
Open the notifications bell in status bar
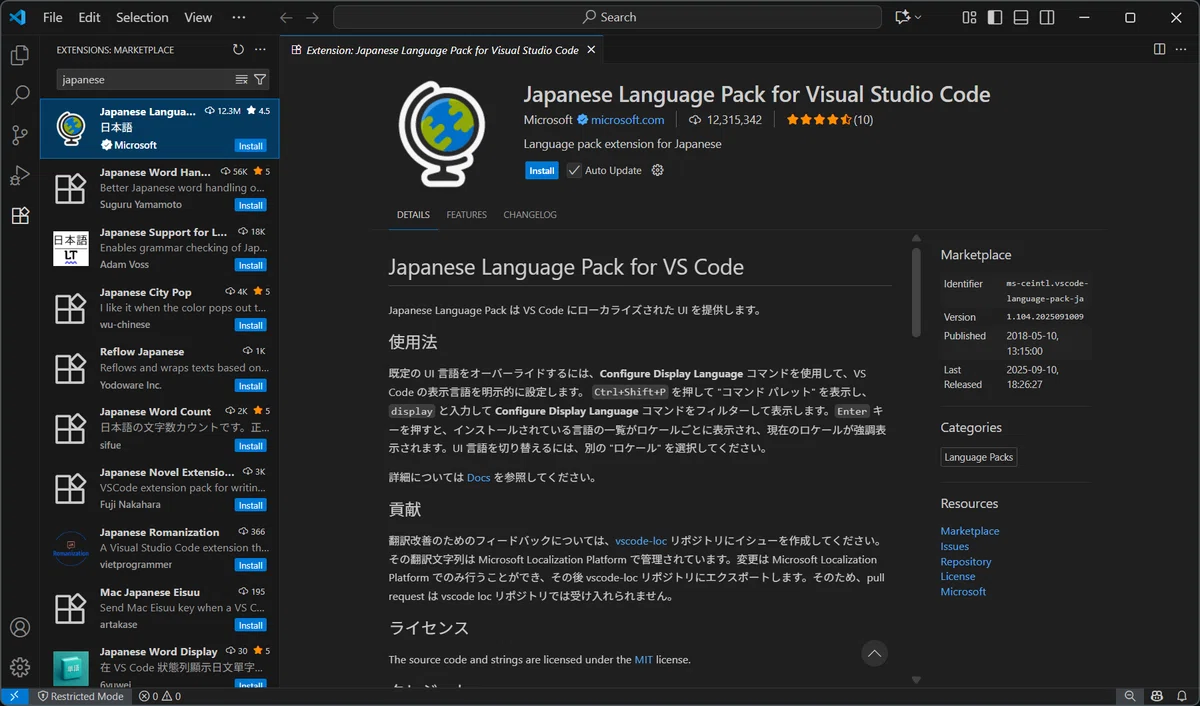click(1182, 696)
